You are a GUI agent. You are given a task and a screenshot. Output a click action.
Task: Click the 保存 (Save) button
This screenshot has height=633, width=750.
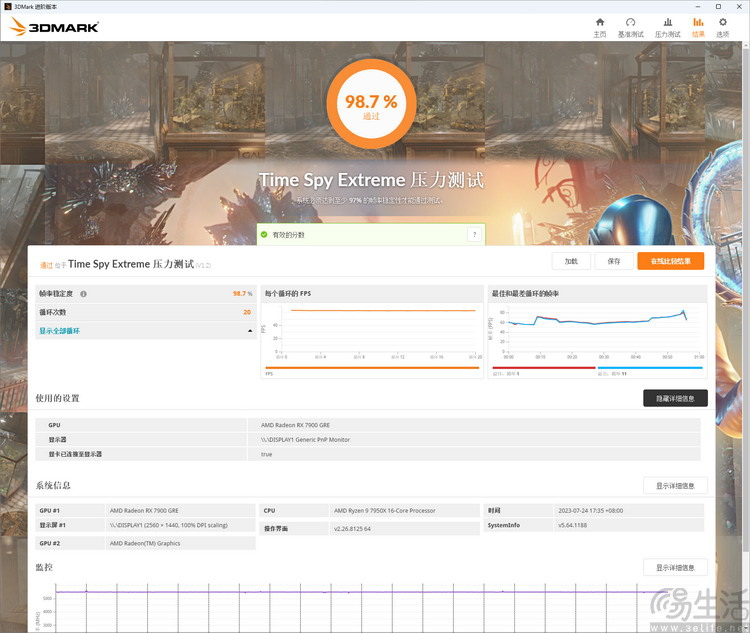pos(614,261)
